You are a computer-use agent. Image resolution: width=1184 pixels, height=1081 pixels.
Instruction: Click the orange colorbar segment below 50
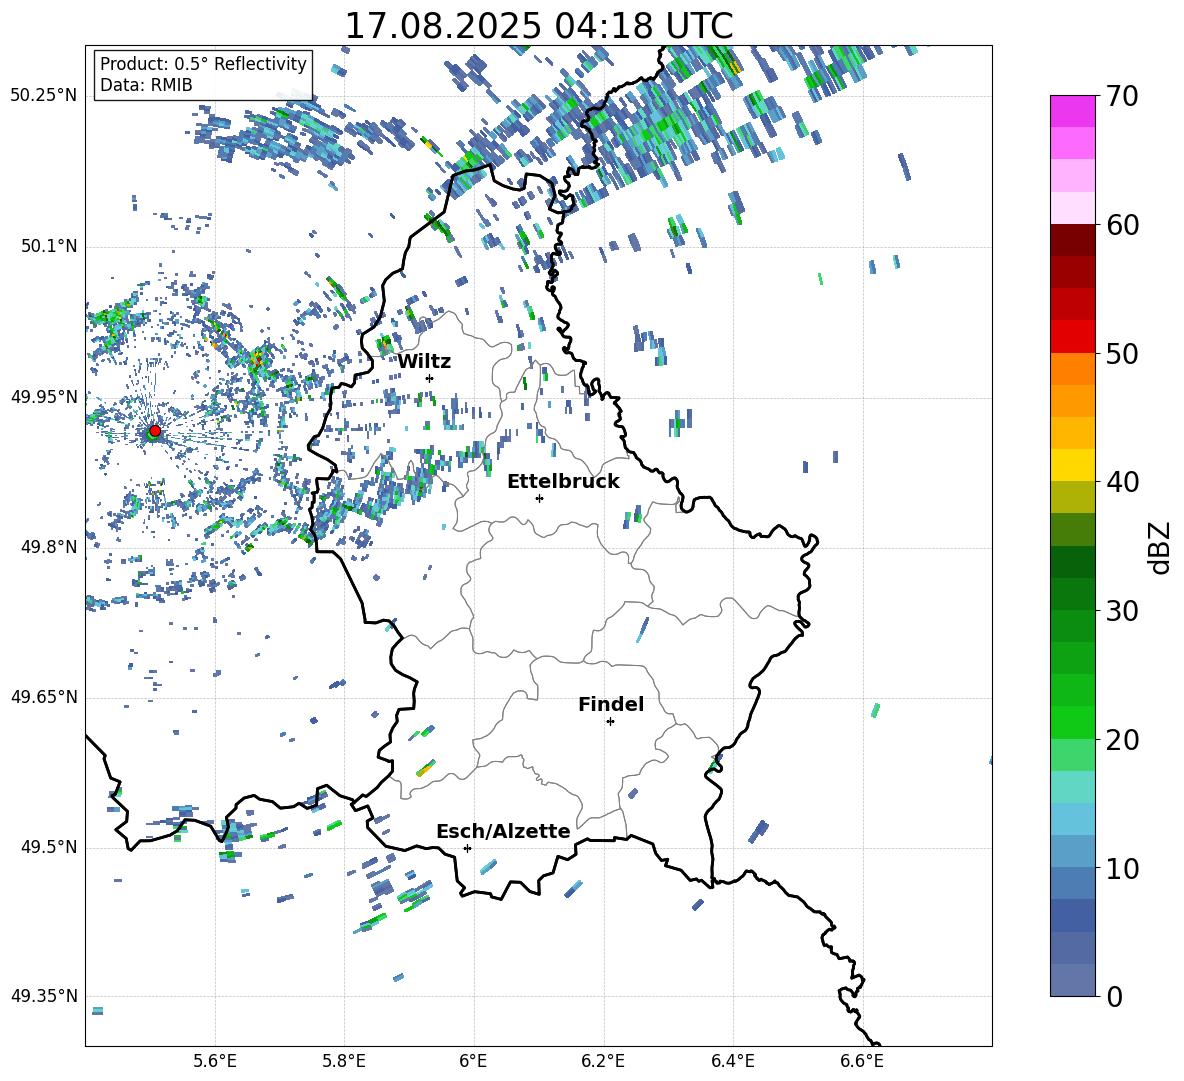[x=1072, y=369]
